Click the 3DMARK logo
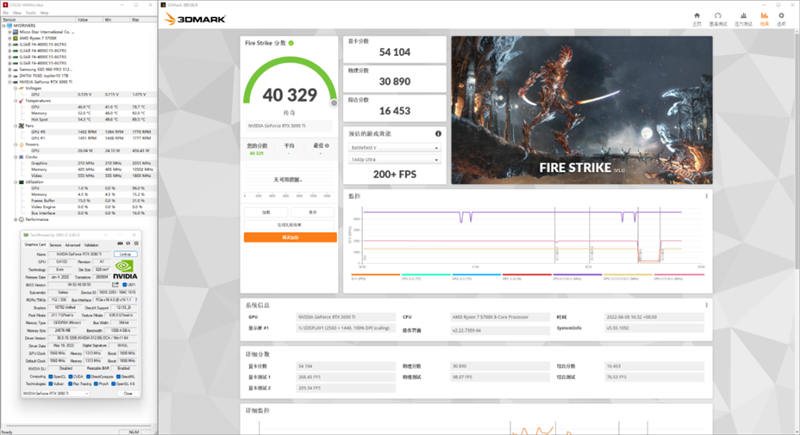This screenshot has width=800, height=435. tap(195, 19)
